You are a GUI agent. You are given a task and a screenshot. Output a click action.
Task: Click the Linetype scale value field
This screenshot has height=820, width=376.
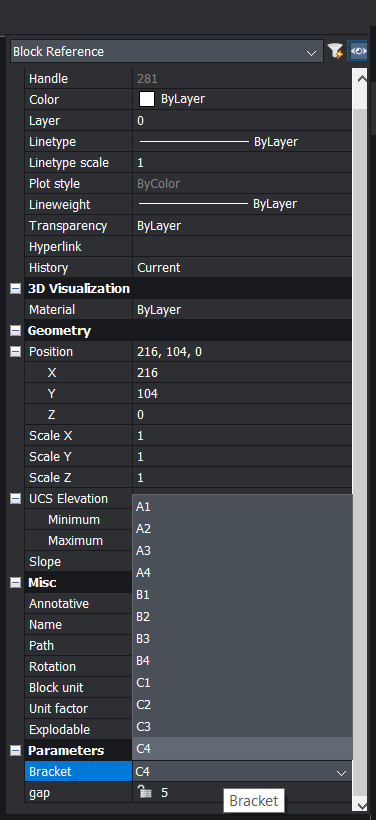pyautogui.click(x=242, y=163)
